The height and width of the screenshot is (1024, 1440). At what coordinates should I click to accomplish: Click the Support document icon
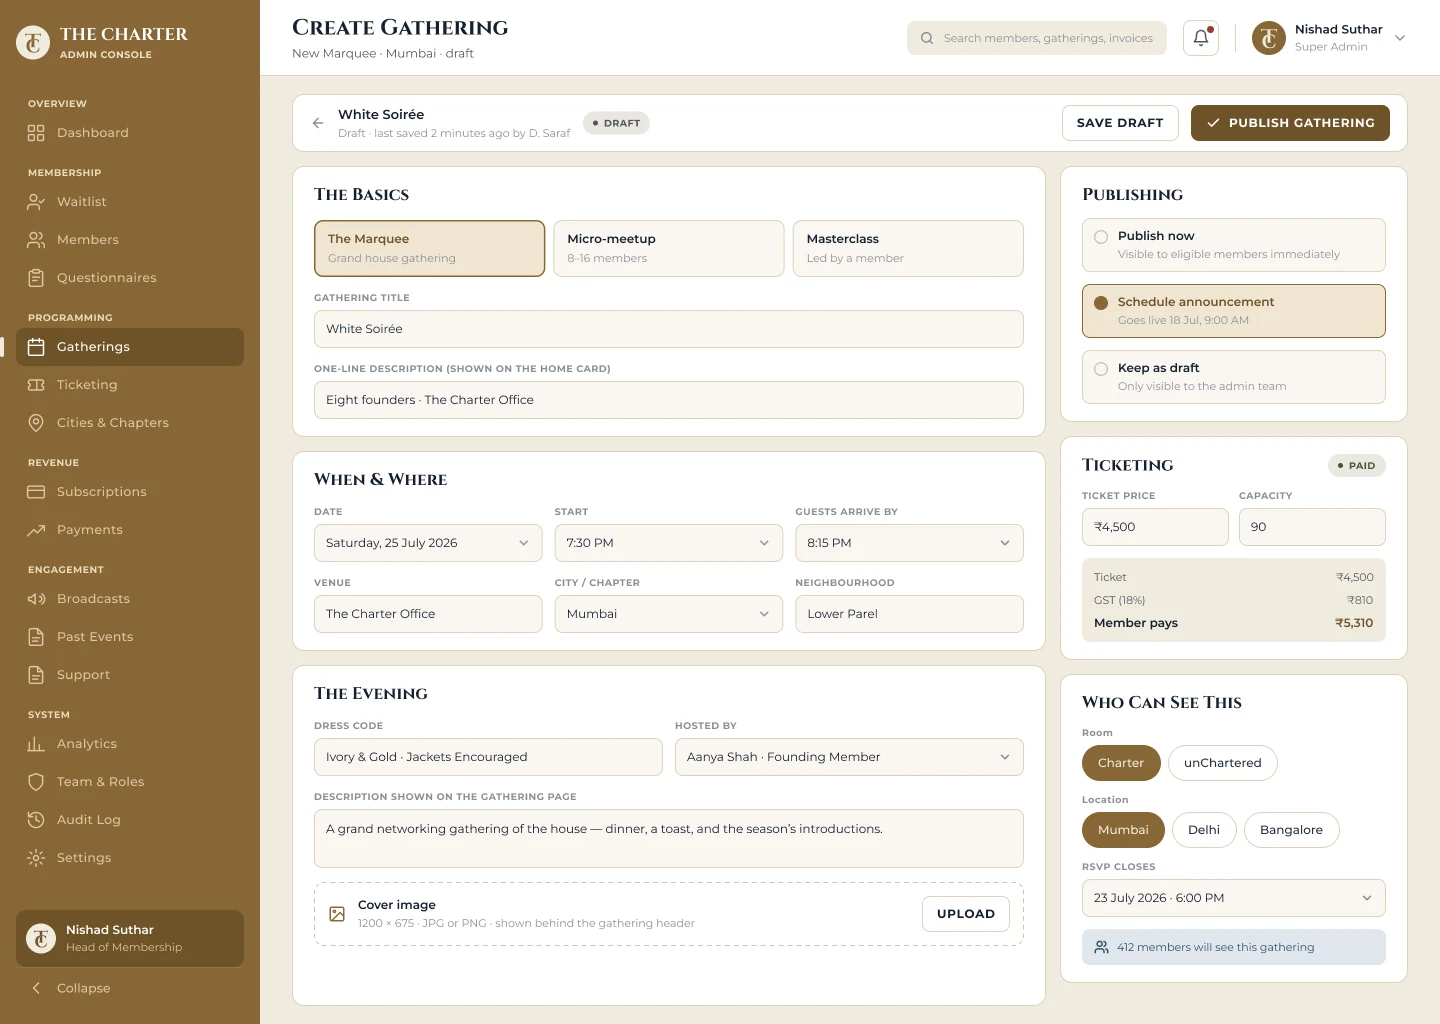[x=36, y=675]
